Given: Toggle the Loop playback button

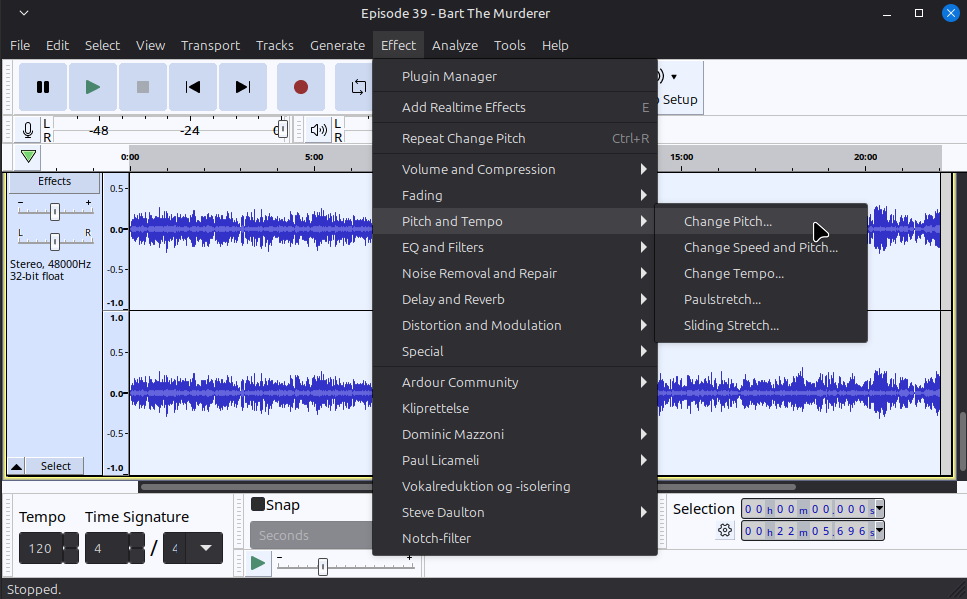Looking at the screenshot, I should point(356,87).
